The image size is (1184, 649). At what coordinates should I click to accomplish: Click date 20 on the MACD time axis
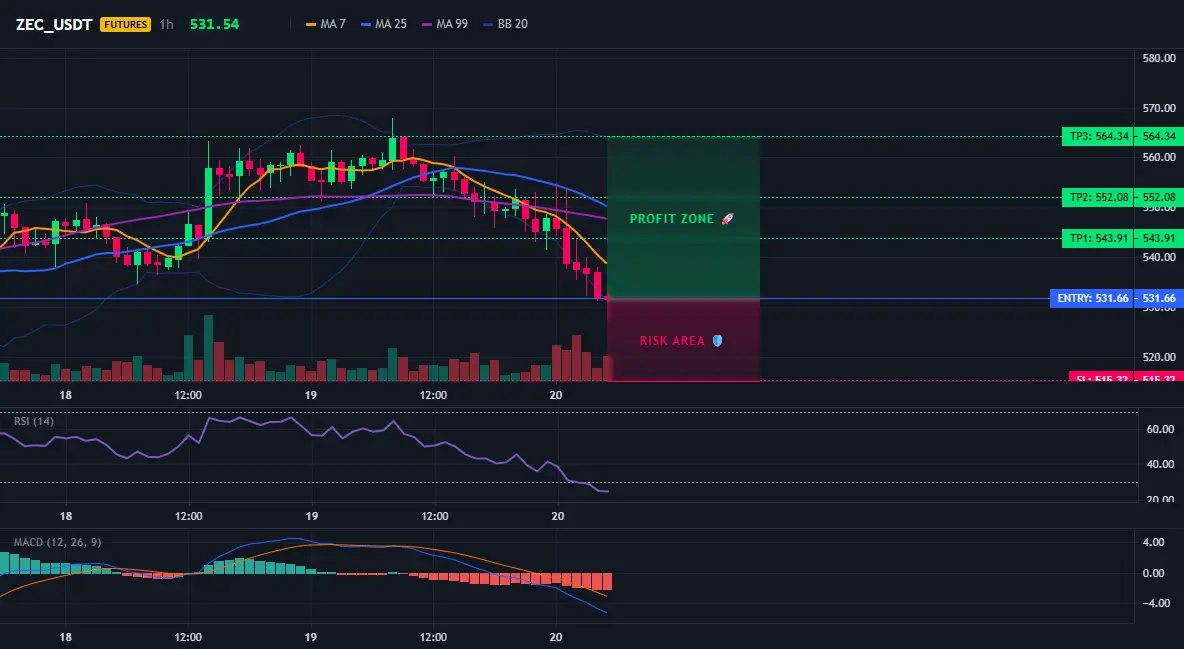[556, 637]
